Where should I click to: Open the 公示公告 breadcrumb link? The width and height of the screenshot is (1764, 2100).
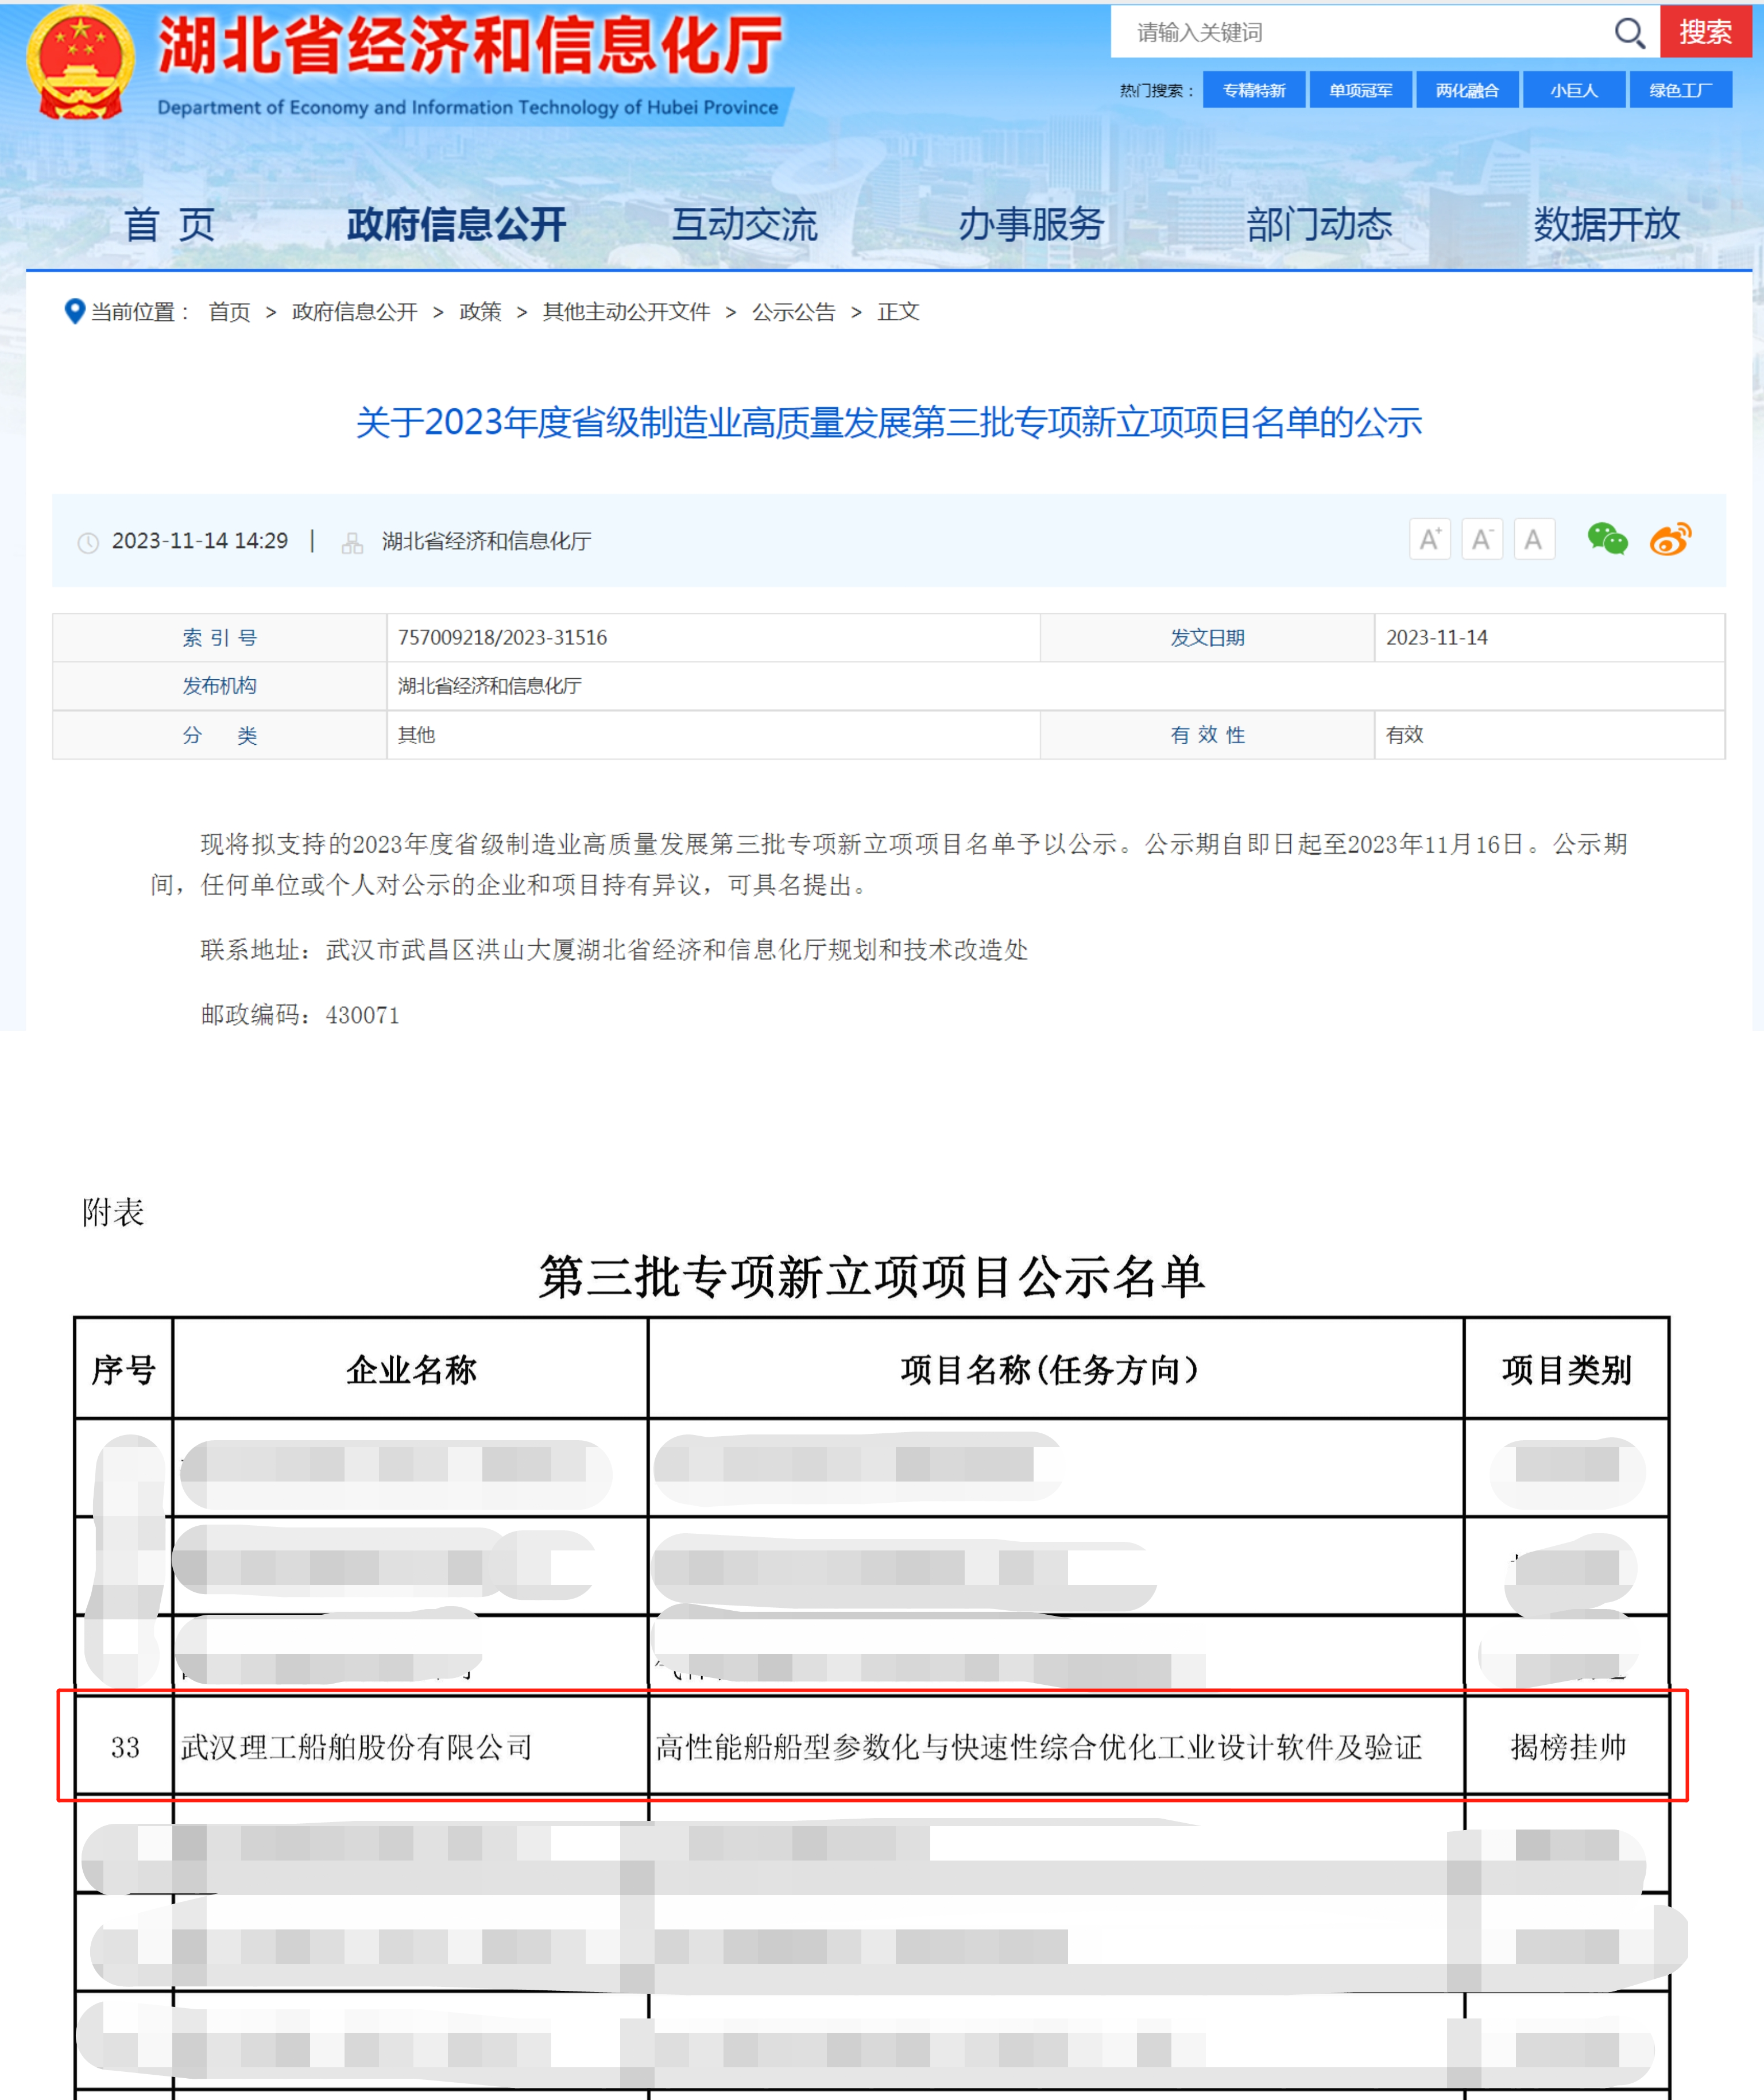793,312
